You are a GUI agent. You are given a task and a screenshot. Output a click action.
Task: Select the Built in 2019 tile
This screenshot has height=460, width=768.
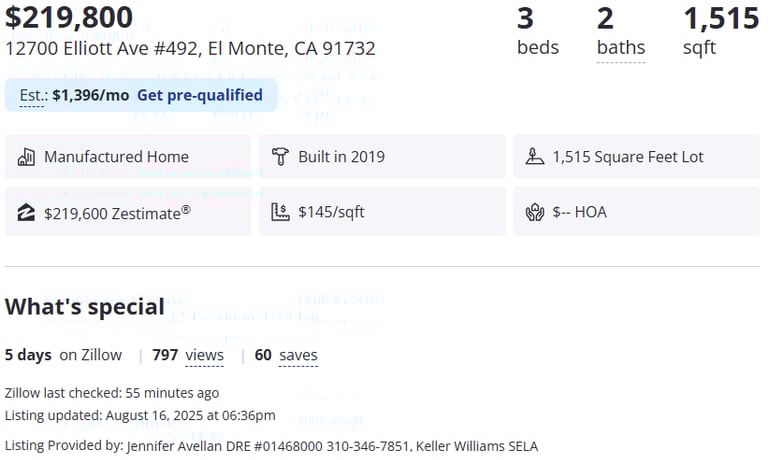tap(382, 157)
